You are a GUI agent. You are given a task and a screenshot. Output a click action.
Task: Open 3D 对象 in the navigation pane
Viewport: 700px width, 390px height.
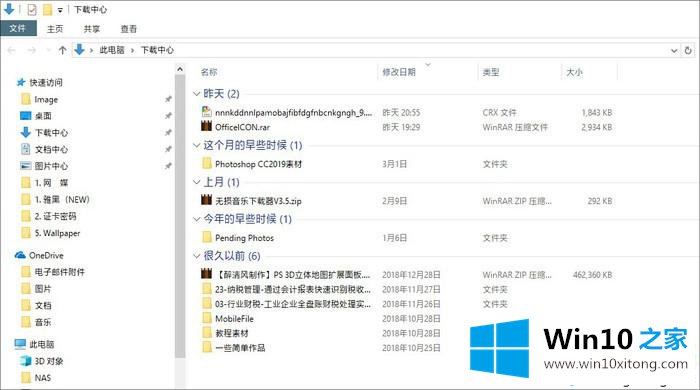(49, 361)
